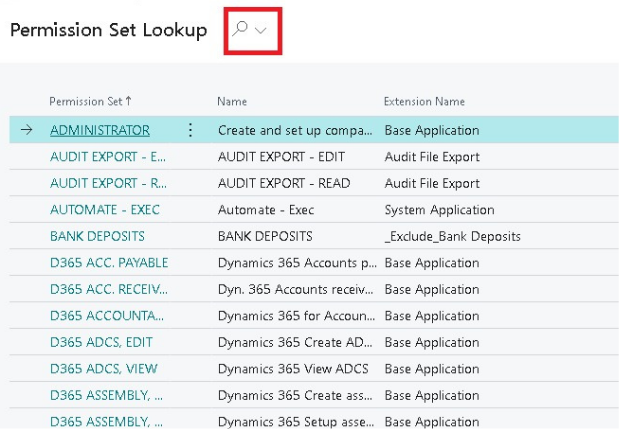Click 'Dynamics 365 Accounts p...' name cell
619x429 pixels.
pyautogui.click(x=297, y=262)
